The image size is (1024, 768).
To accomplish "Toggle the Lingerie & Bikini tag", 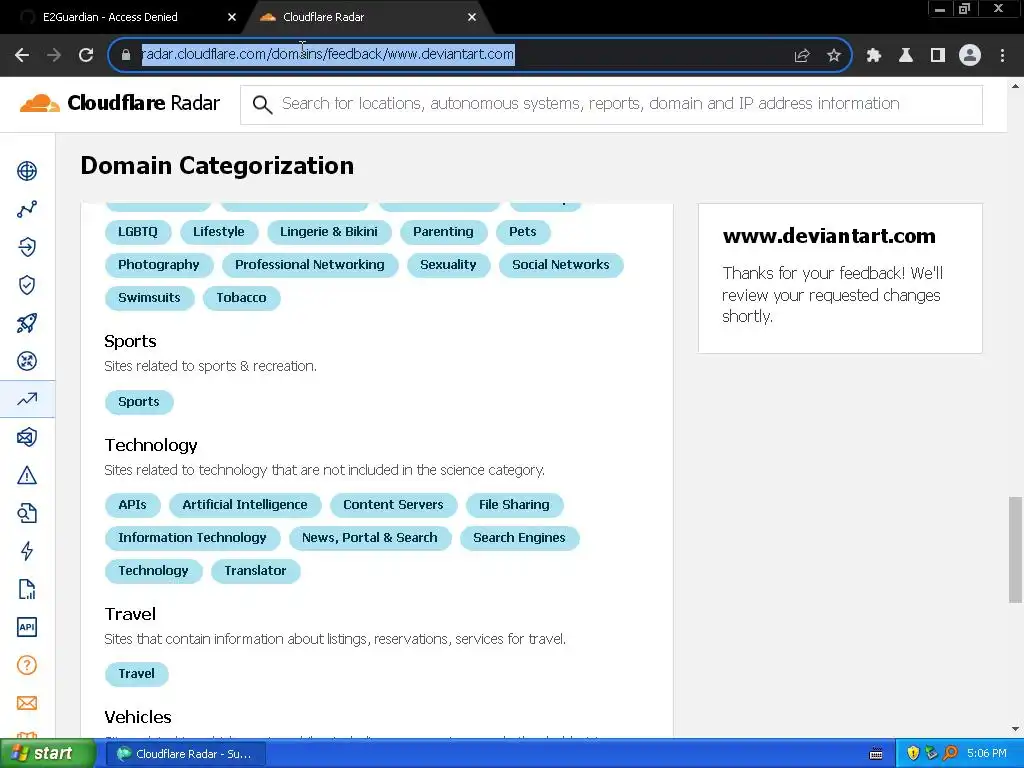I will (x=328, y=232).
